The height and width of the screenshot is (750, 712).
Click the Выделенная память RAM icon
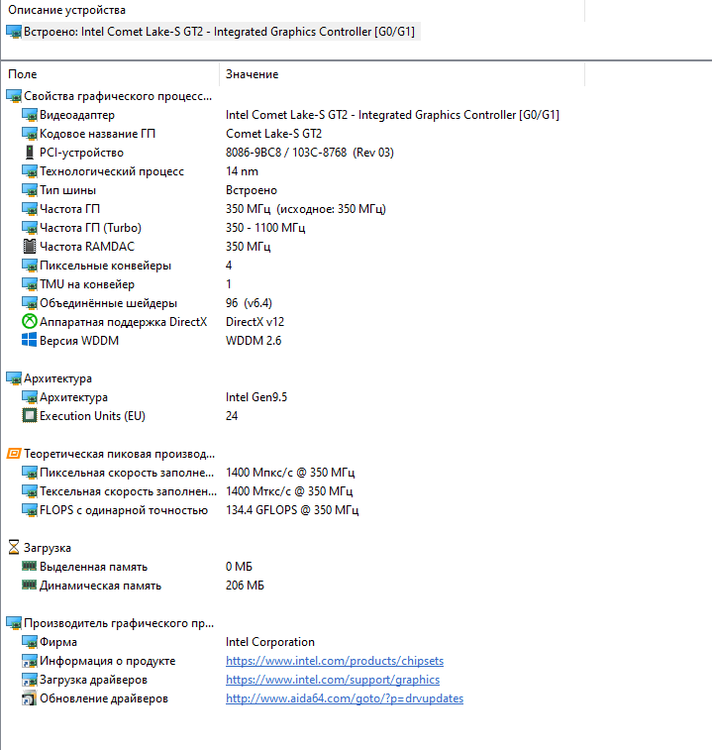[29, 567]
